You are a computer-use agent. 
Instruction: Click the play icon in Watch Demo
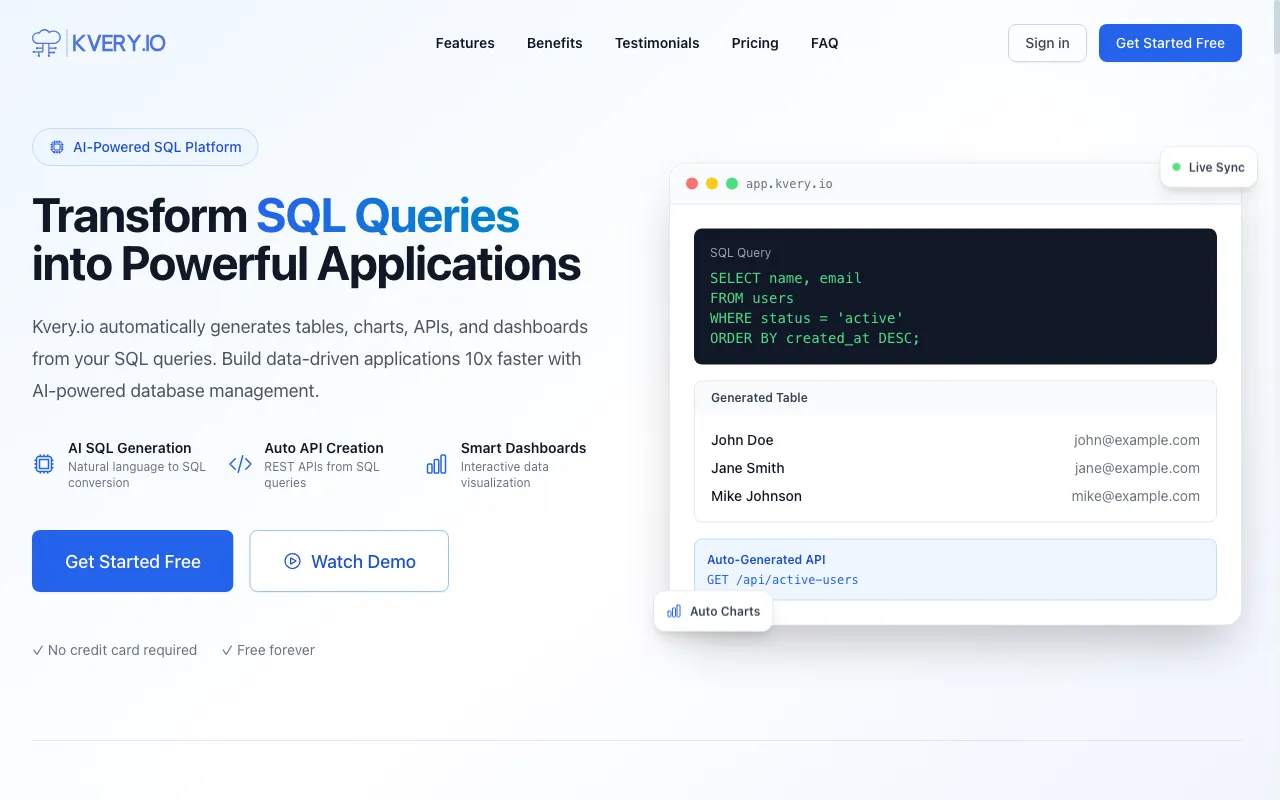[292, 561]
